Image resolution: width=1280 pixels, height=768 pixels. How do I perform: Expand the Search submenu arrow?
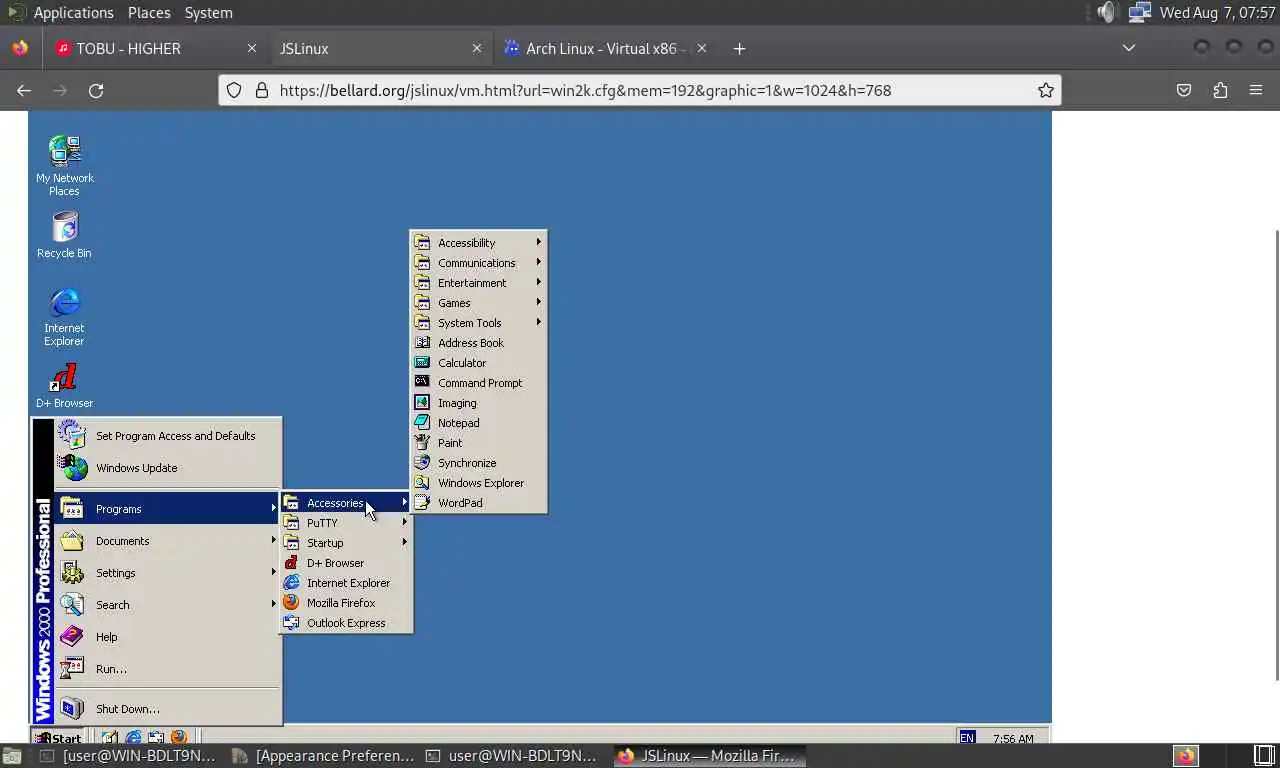273,605
